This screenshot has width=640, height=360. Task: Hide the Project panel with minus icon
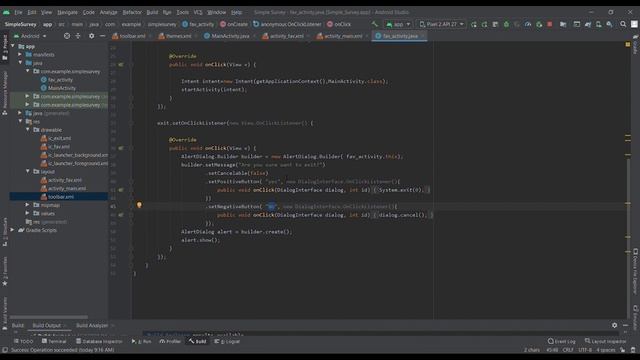(102, 36)
